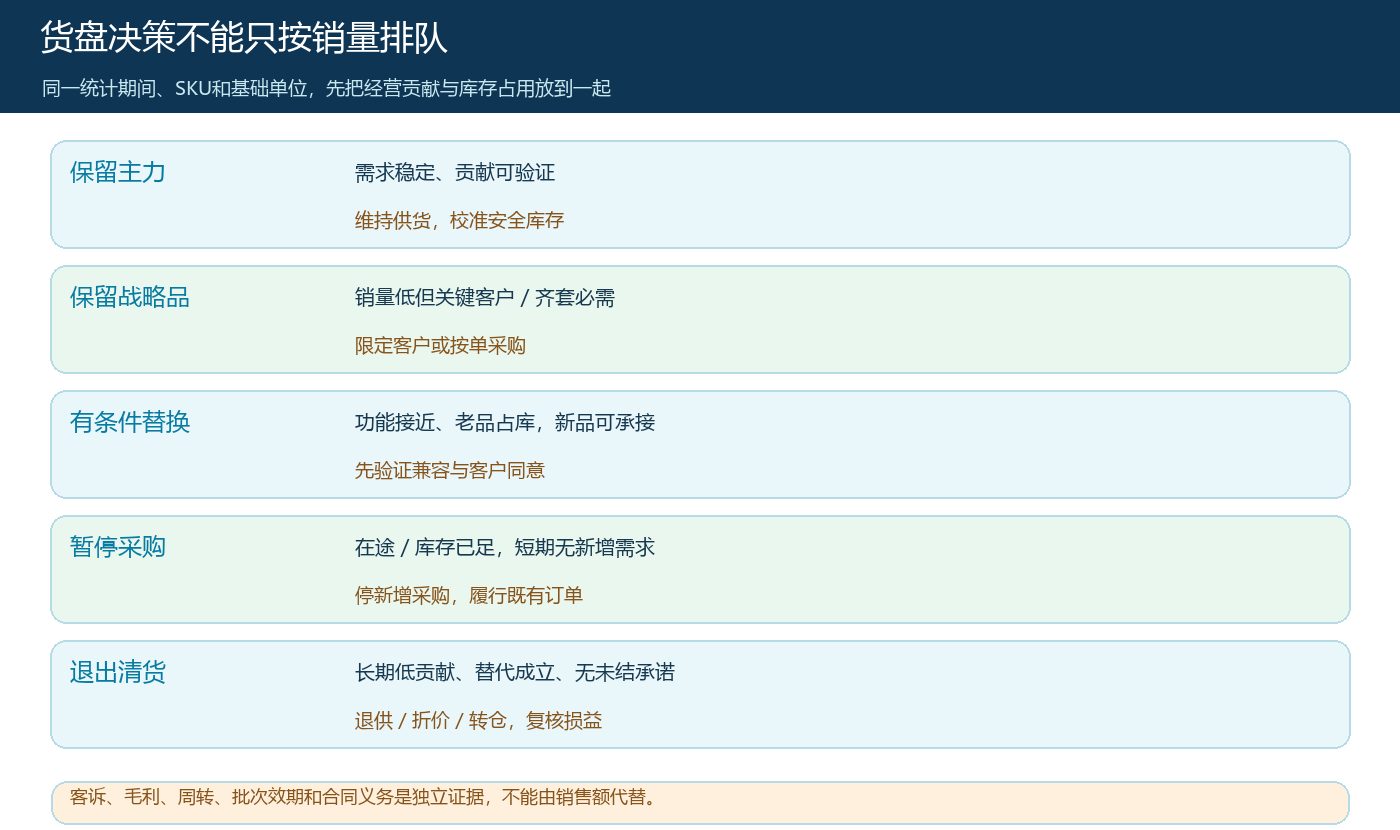
Task: Click the footnote beginning 客诉、毛利、周转
Action: (363, 797)
